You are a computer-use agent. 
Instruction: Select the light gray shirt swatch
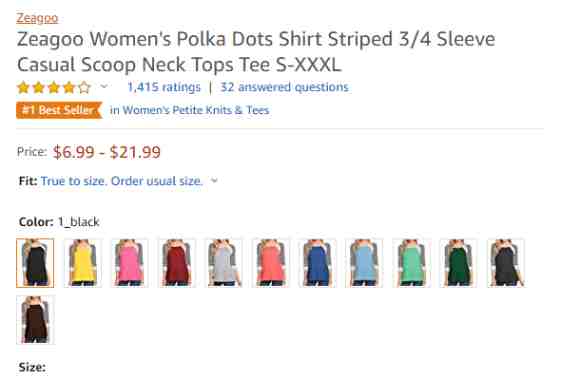[223, 263]
